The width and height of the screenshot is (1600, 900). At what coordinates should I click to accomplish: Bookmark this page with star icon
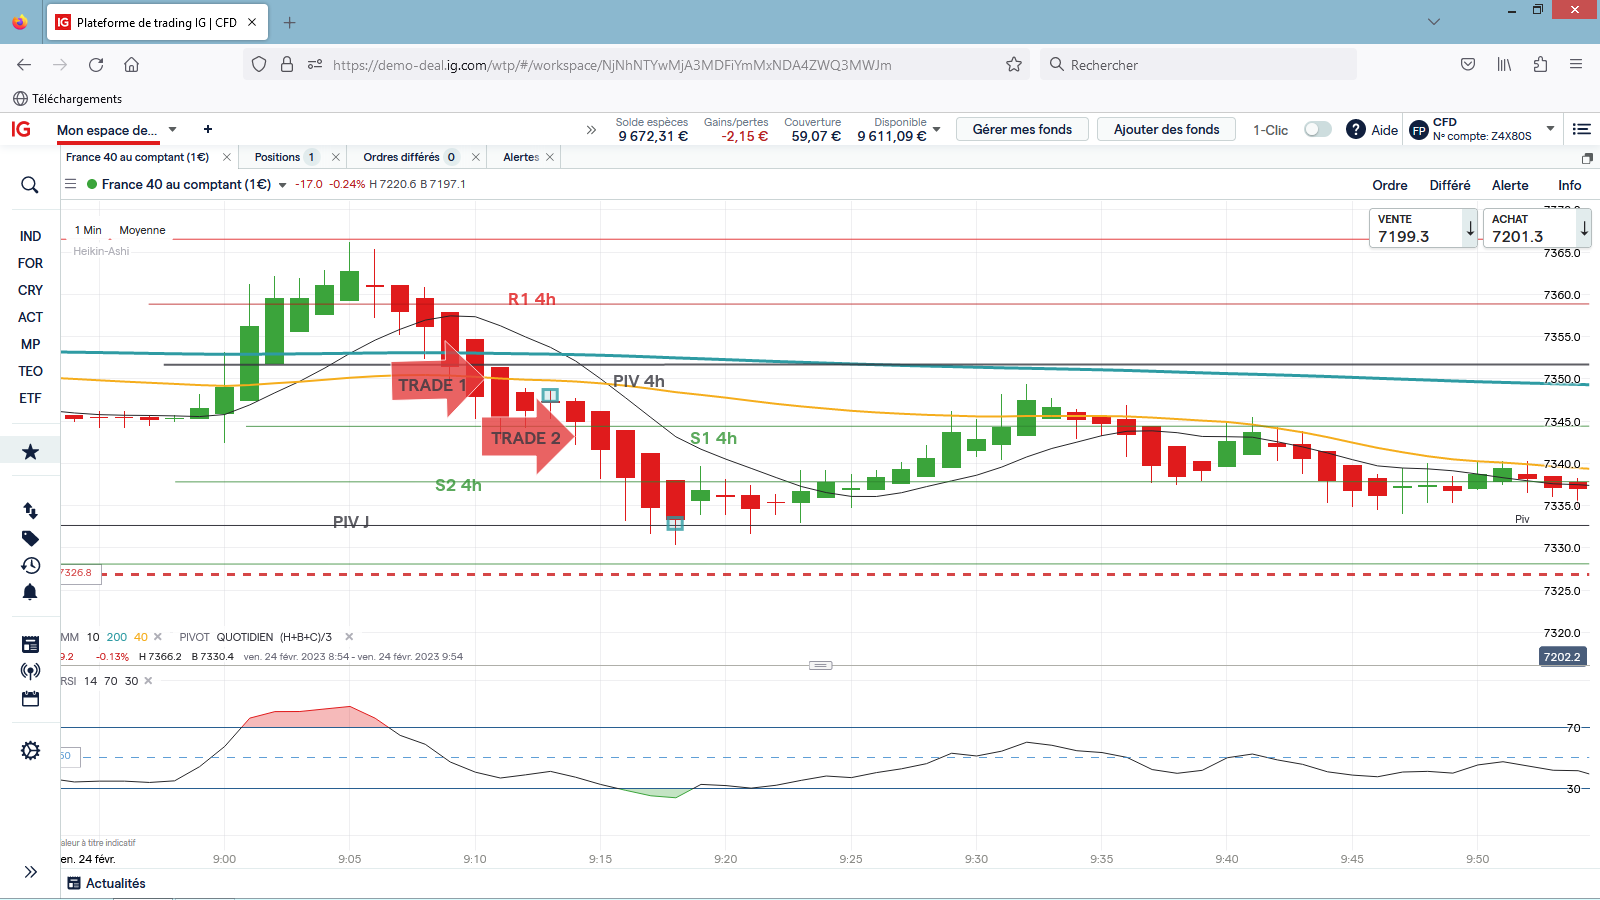point(1014,65)
